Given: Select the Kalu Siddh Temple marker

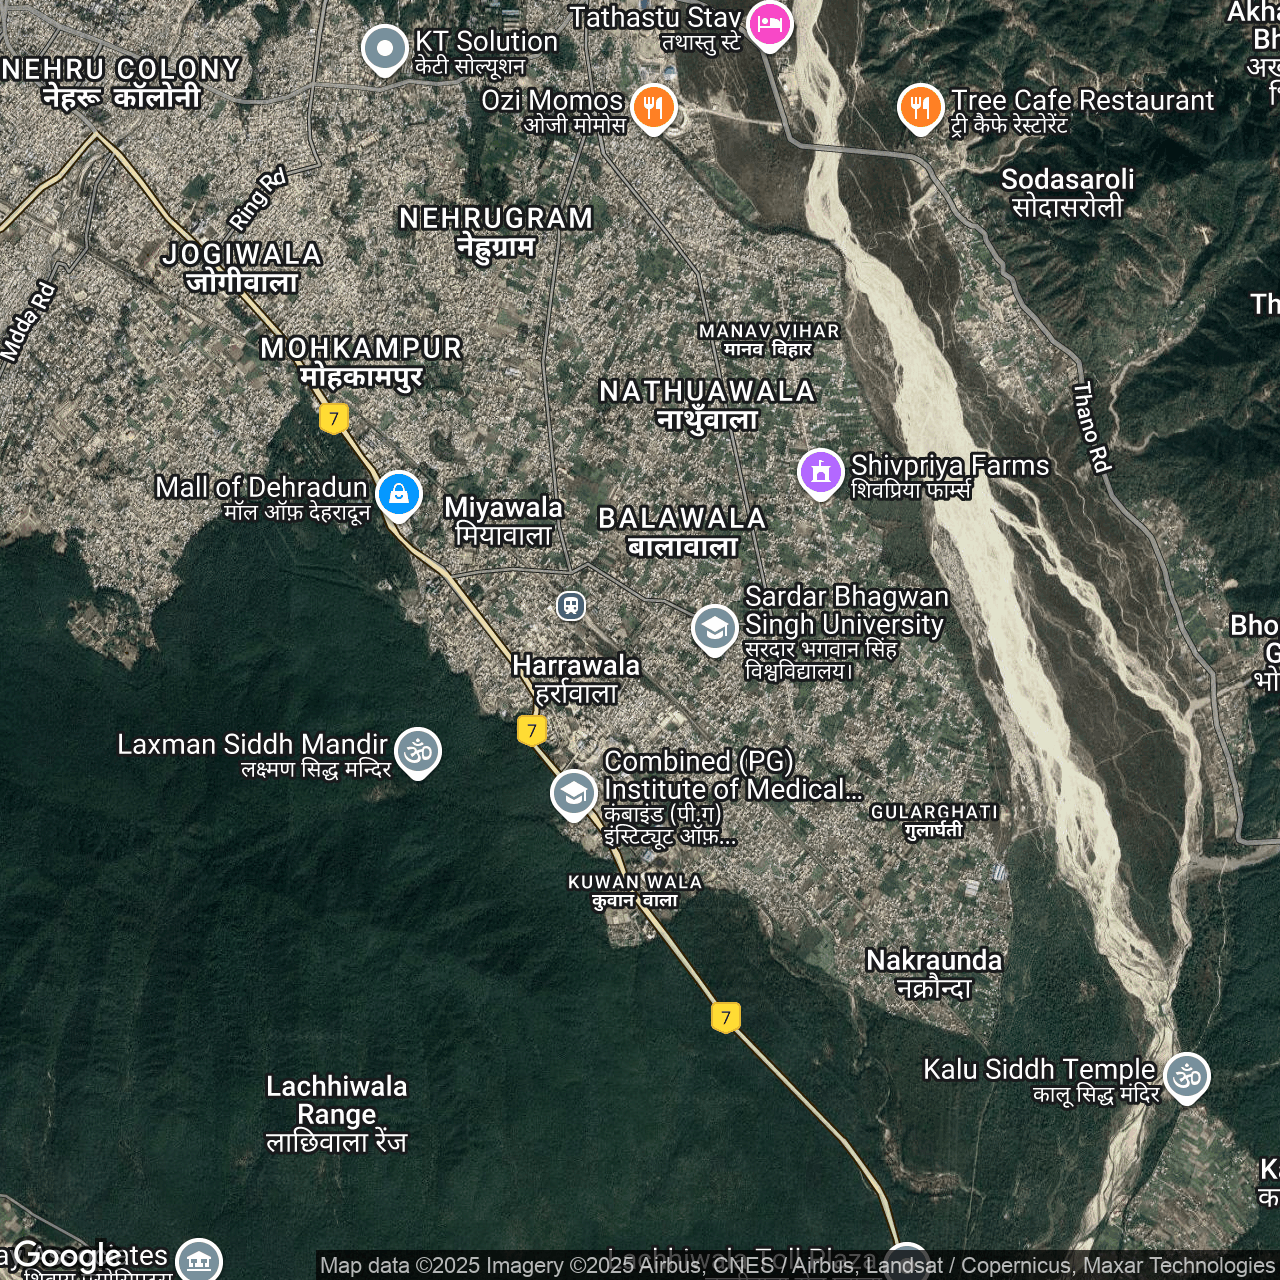Looking at the screenshot, I should pyautogui.click(x=1187, y=1076).
